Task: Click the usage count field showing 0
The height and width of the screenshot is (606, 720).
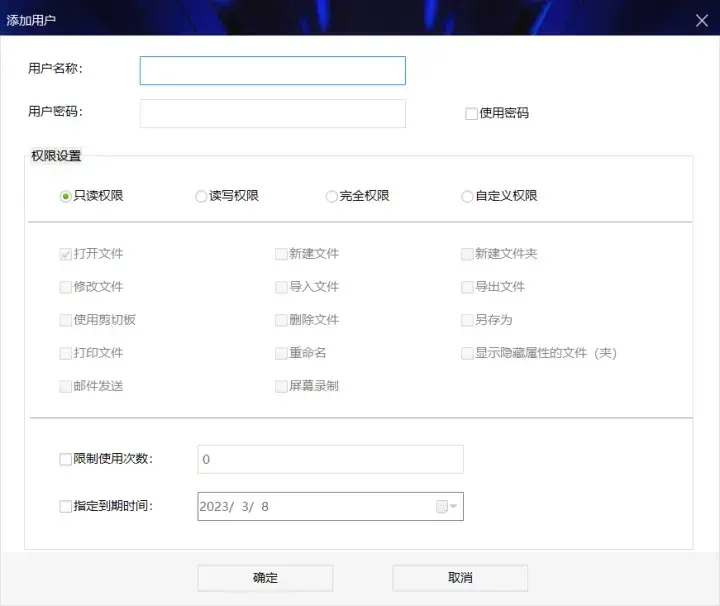Action: click(330, 460)
